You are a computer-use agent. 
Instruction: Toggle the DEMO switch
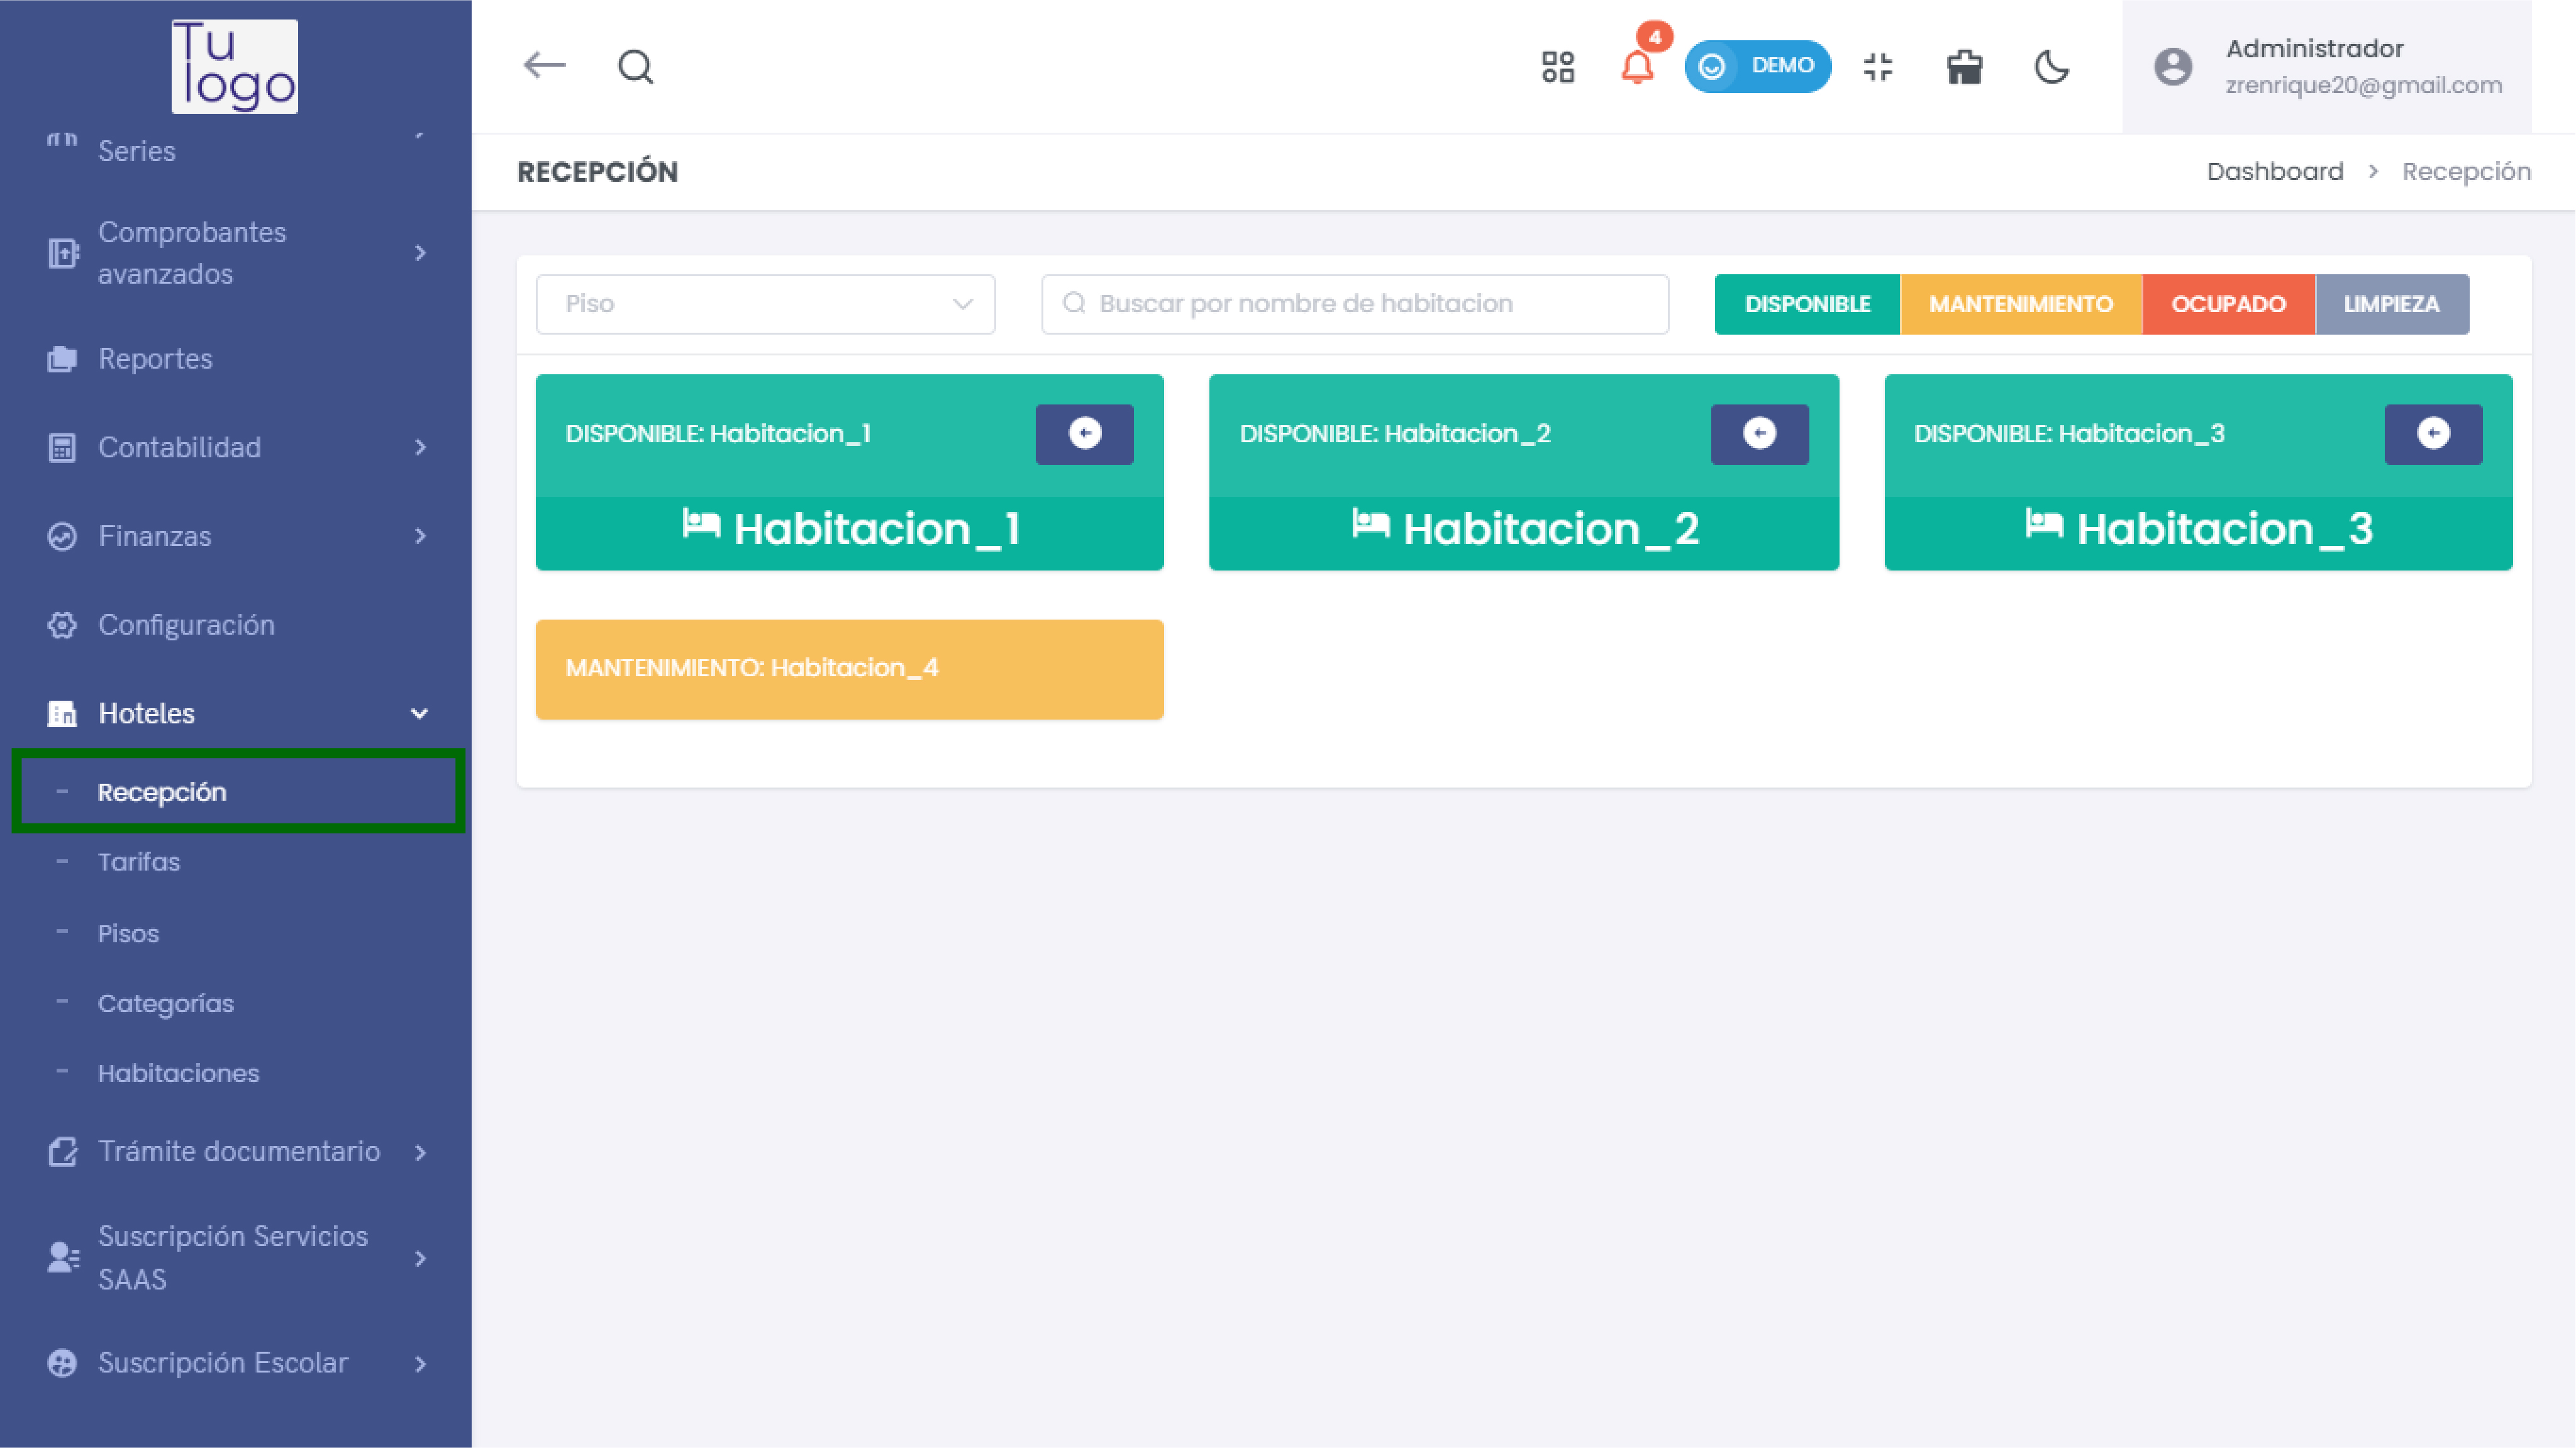pyautogui.click(x=1757, y=66)
